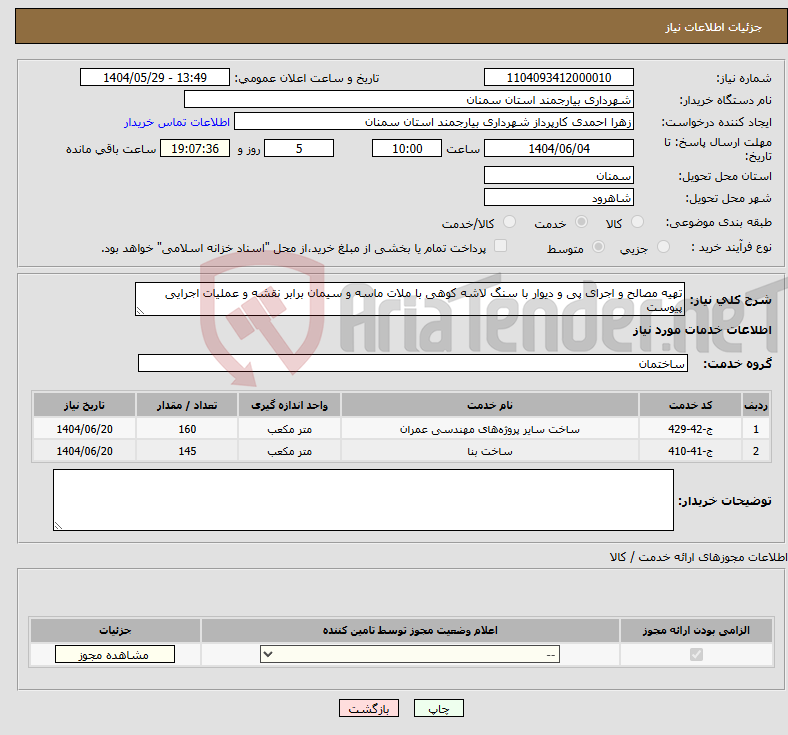Click ساخت سایر پروژه‌های مهندسی عمران cell

489,429
